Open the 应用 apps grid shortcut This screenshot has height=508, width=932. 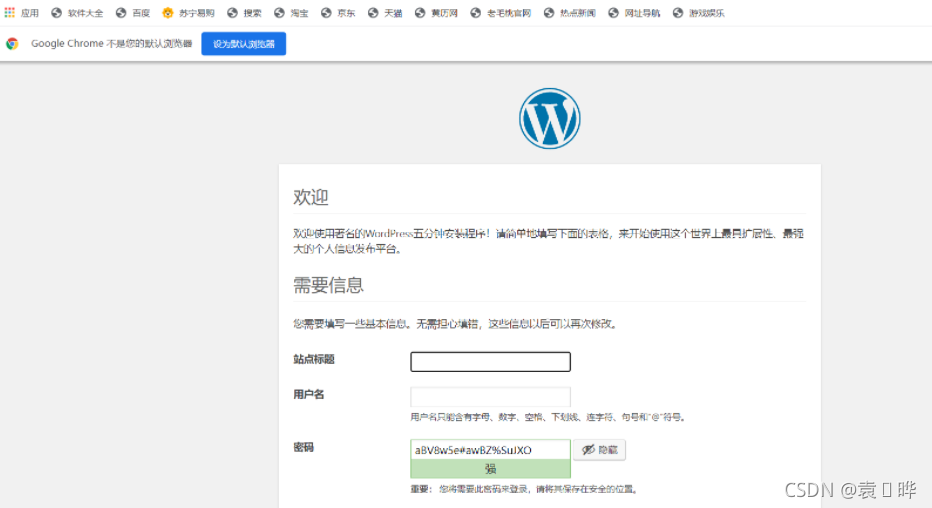21,12
